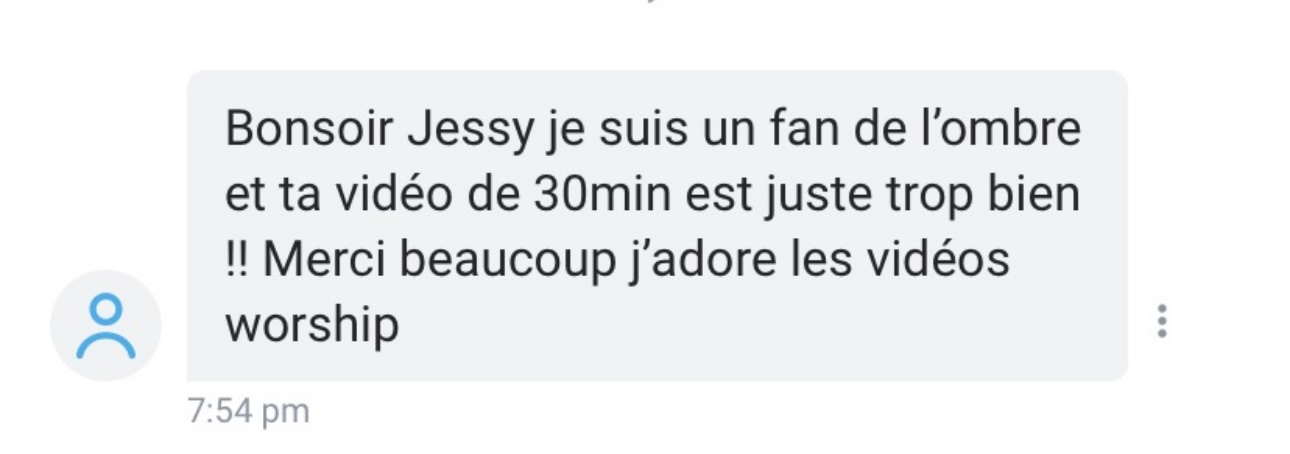Image resolution: width=1290 pixels, height=454 pixels.
Task: Click the word "juste" in the message
Action: click(816, 195)
